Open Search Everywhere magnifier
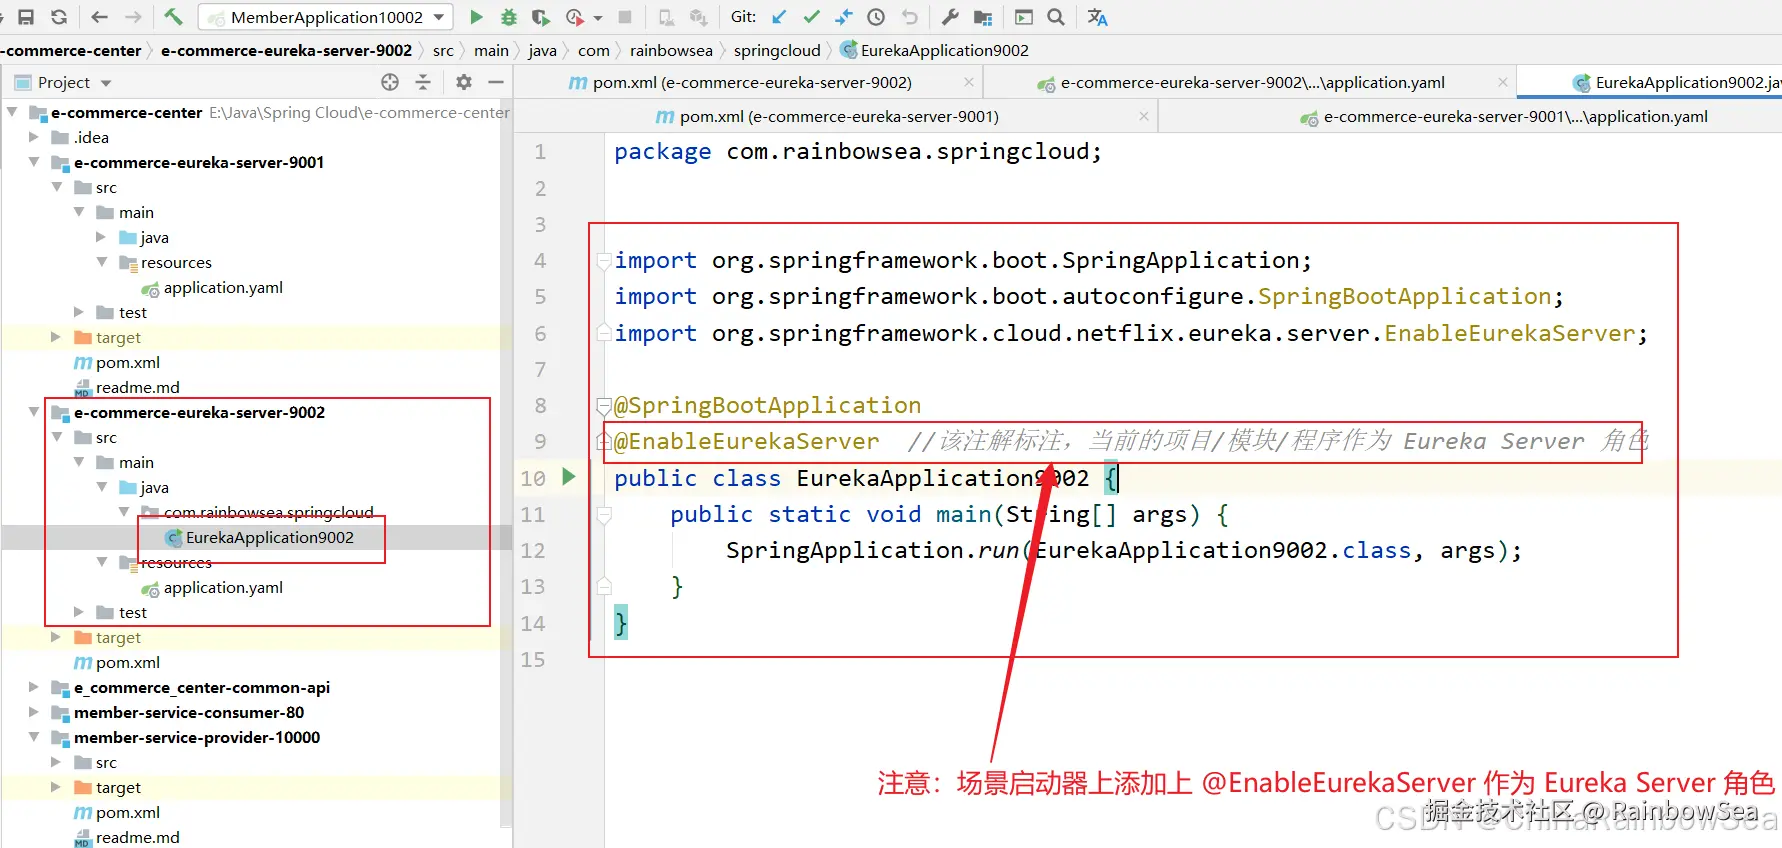 [x=1056, y=17]
